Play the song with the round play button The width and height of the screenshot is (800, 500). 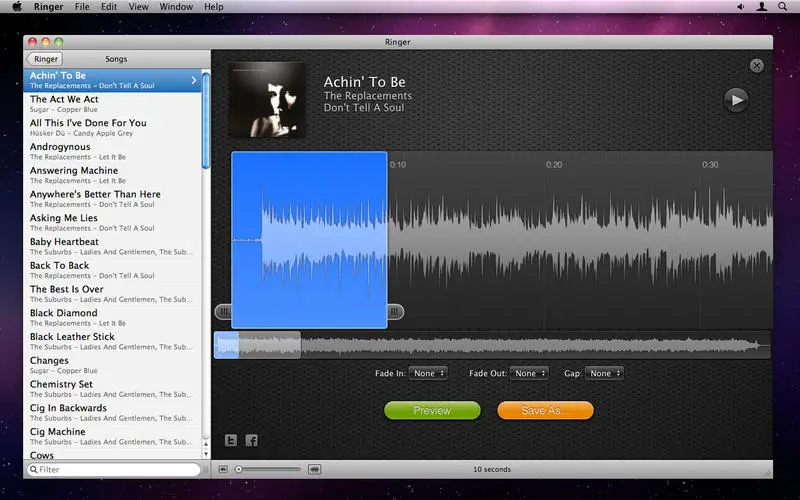(x=736, y=100)
